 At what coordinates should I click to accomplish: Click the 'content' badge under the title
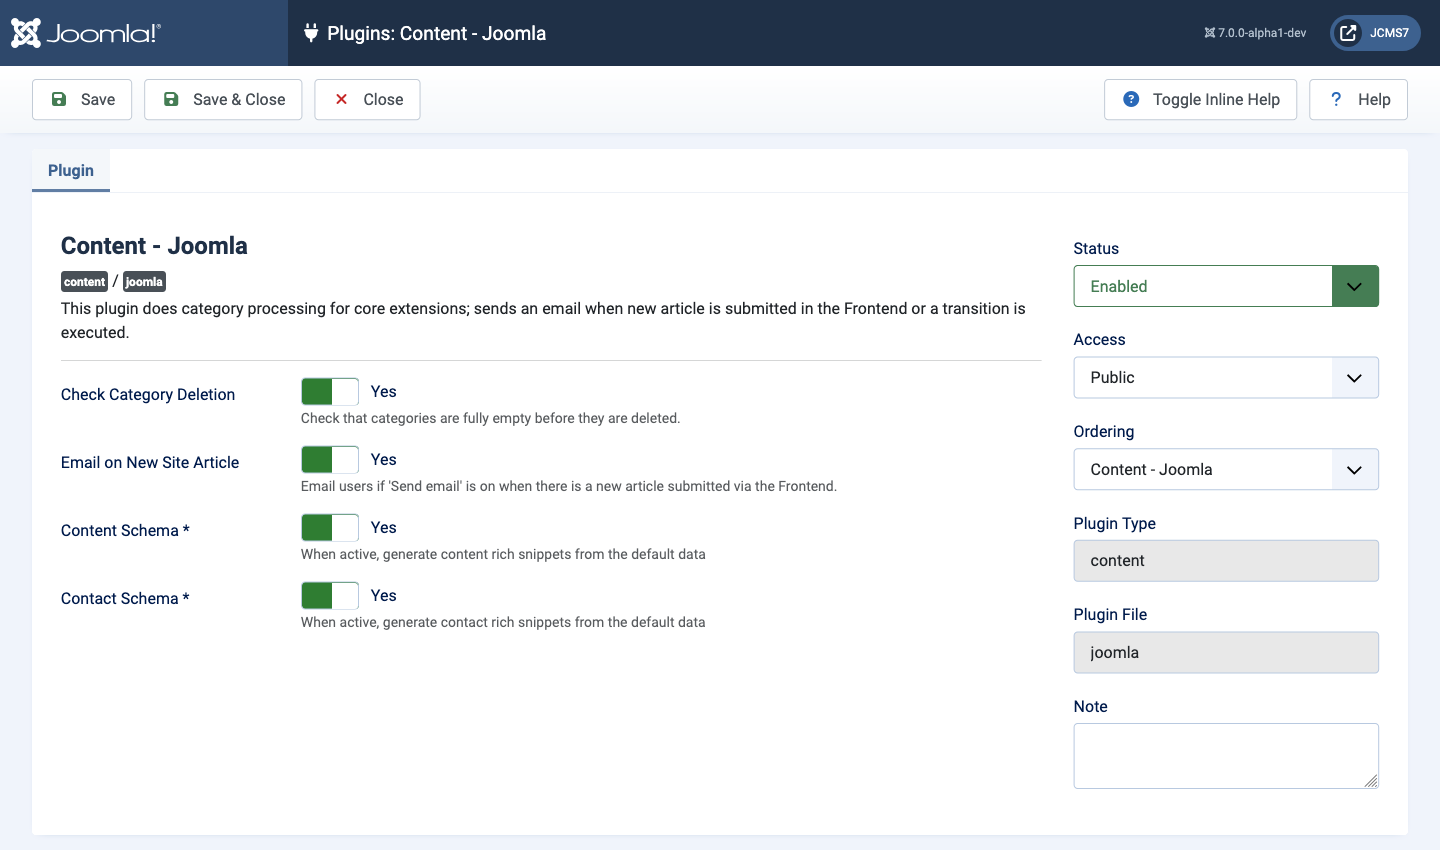pyautogui.click(x=84, y=282)
